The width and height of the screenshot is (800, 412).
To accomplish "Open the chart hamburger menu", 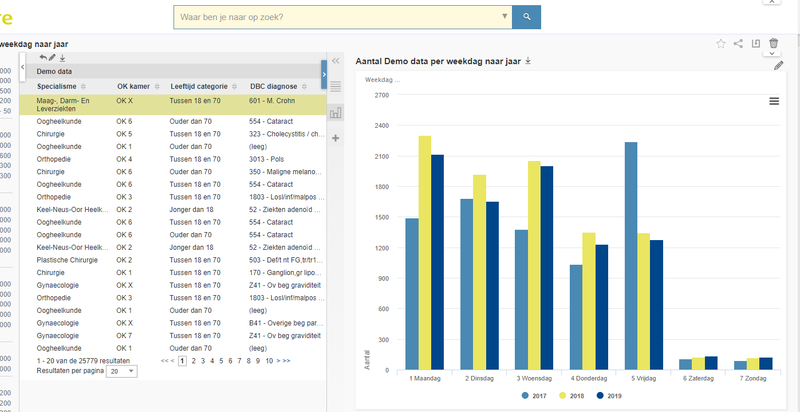I will (x=773, y=101).
